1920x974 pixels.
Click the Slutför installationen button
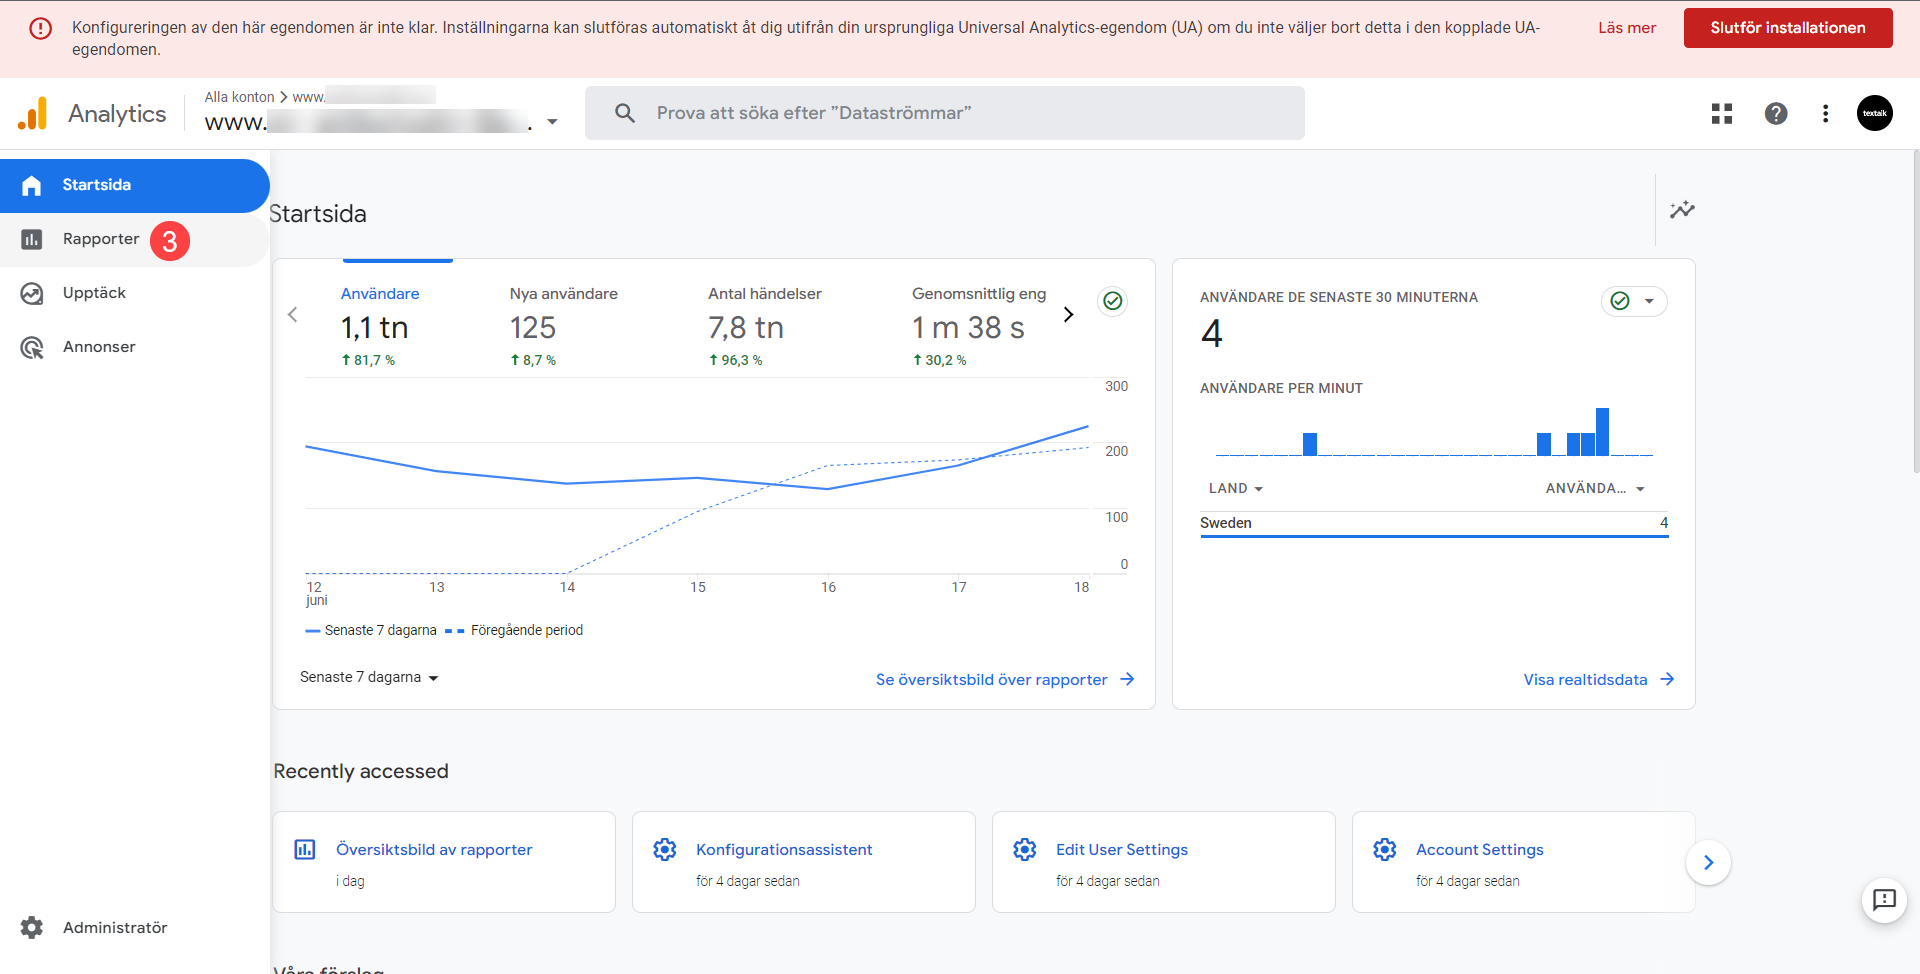1787,28
